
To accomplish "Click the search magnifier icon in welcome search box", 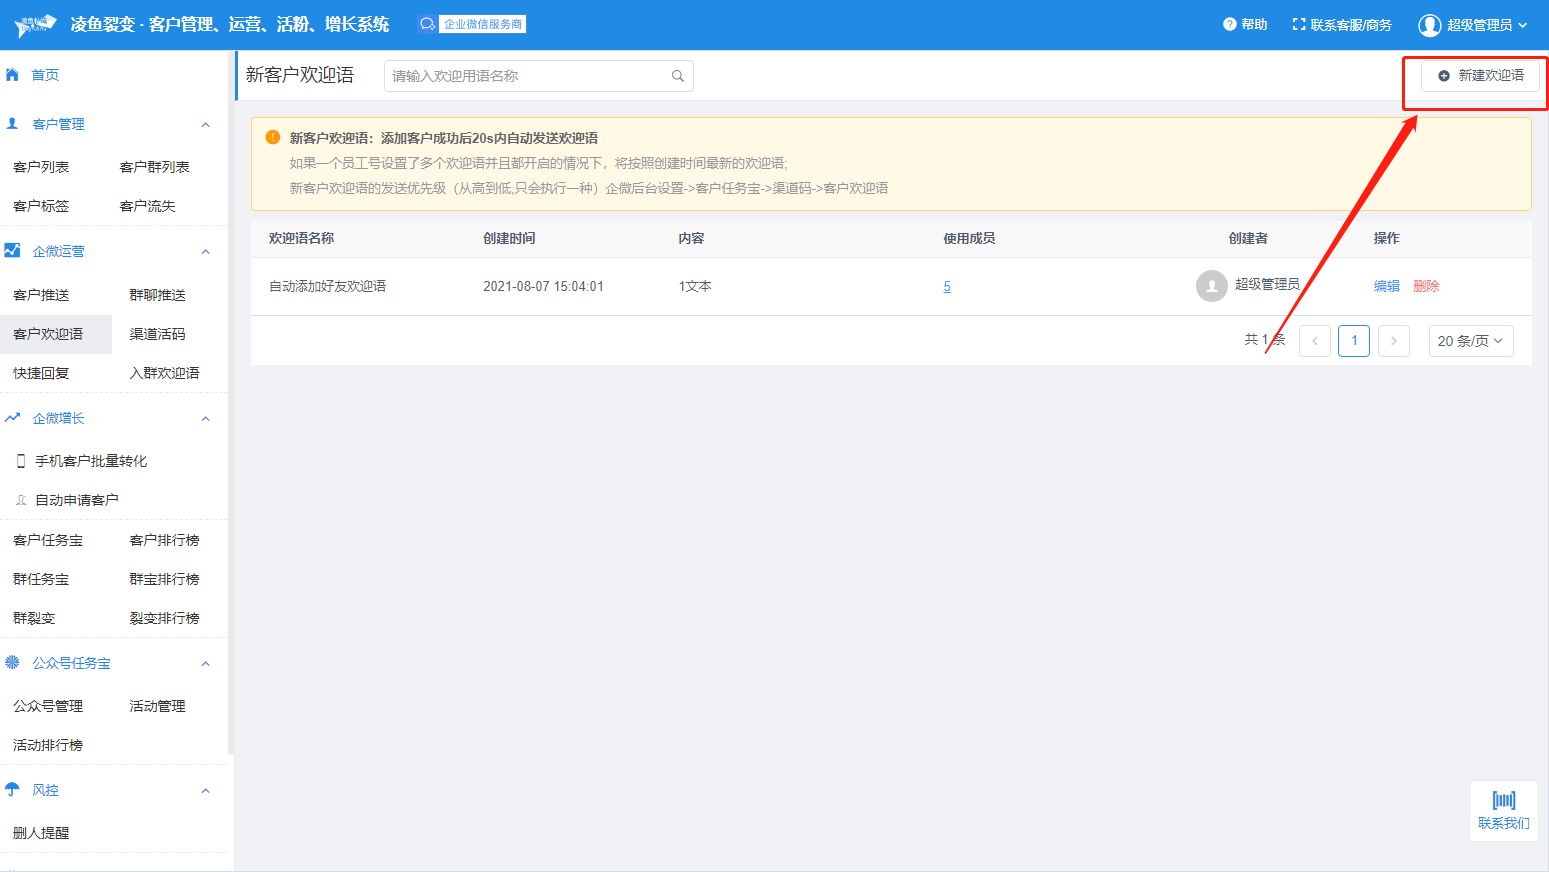I will click(x=677, y=76).
